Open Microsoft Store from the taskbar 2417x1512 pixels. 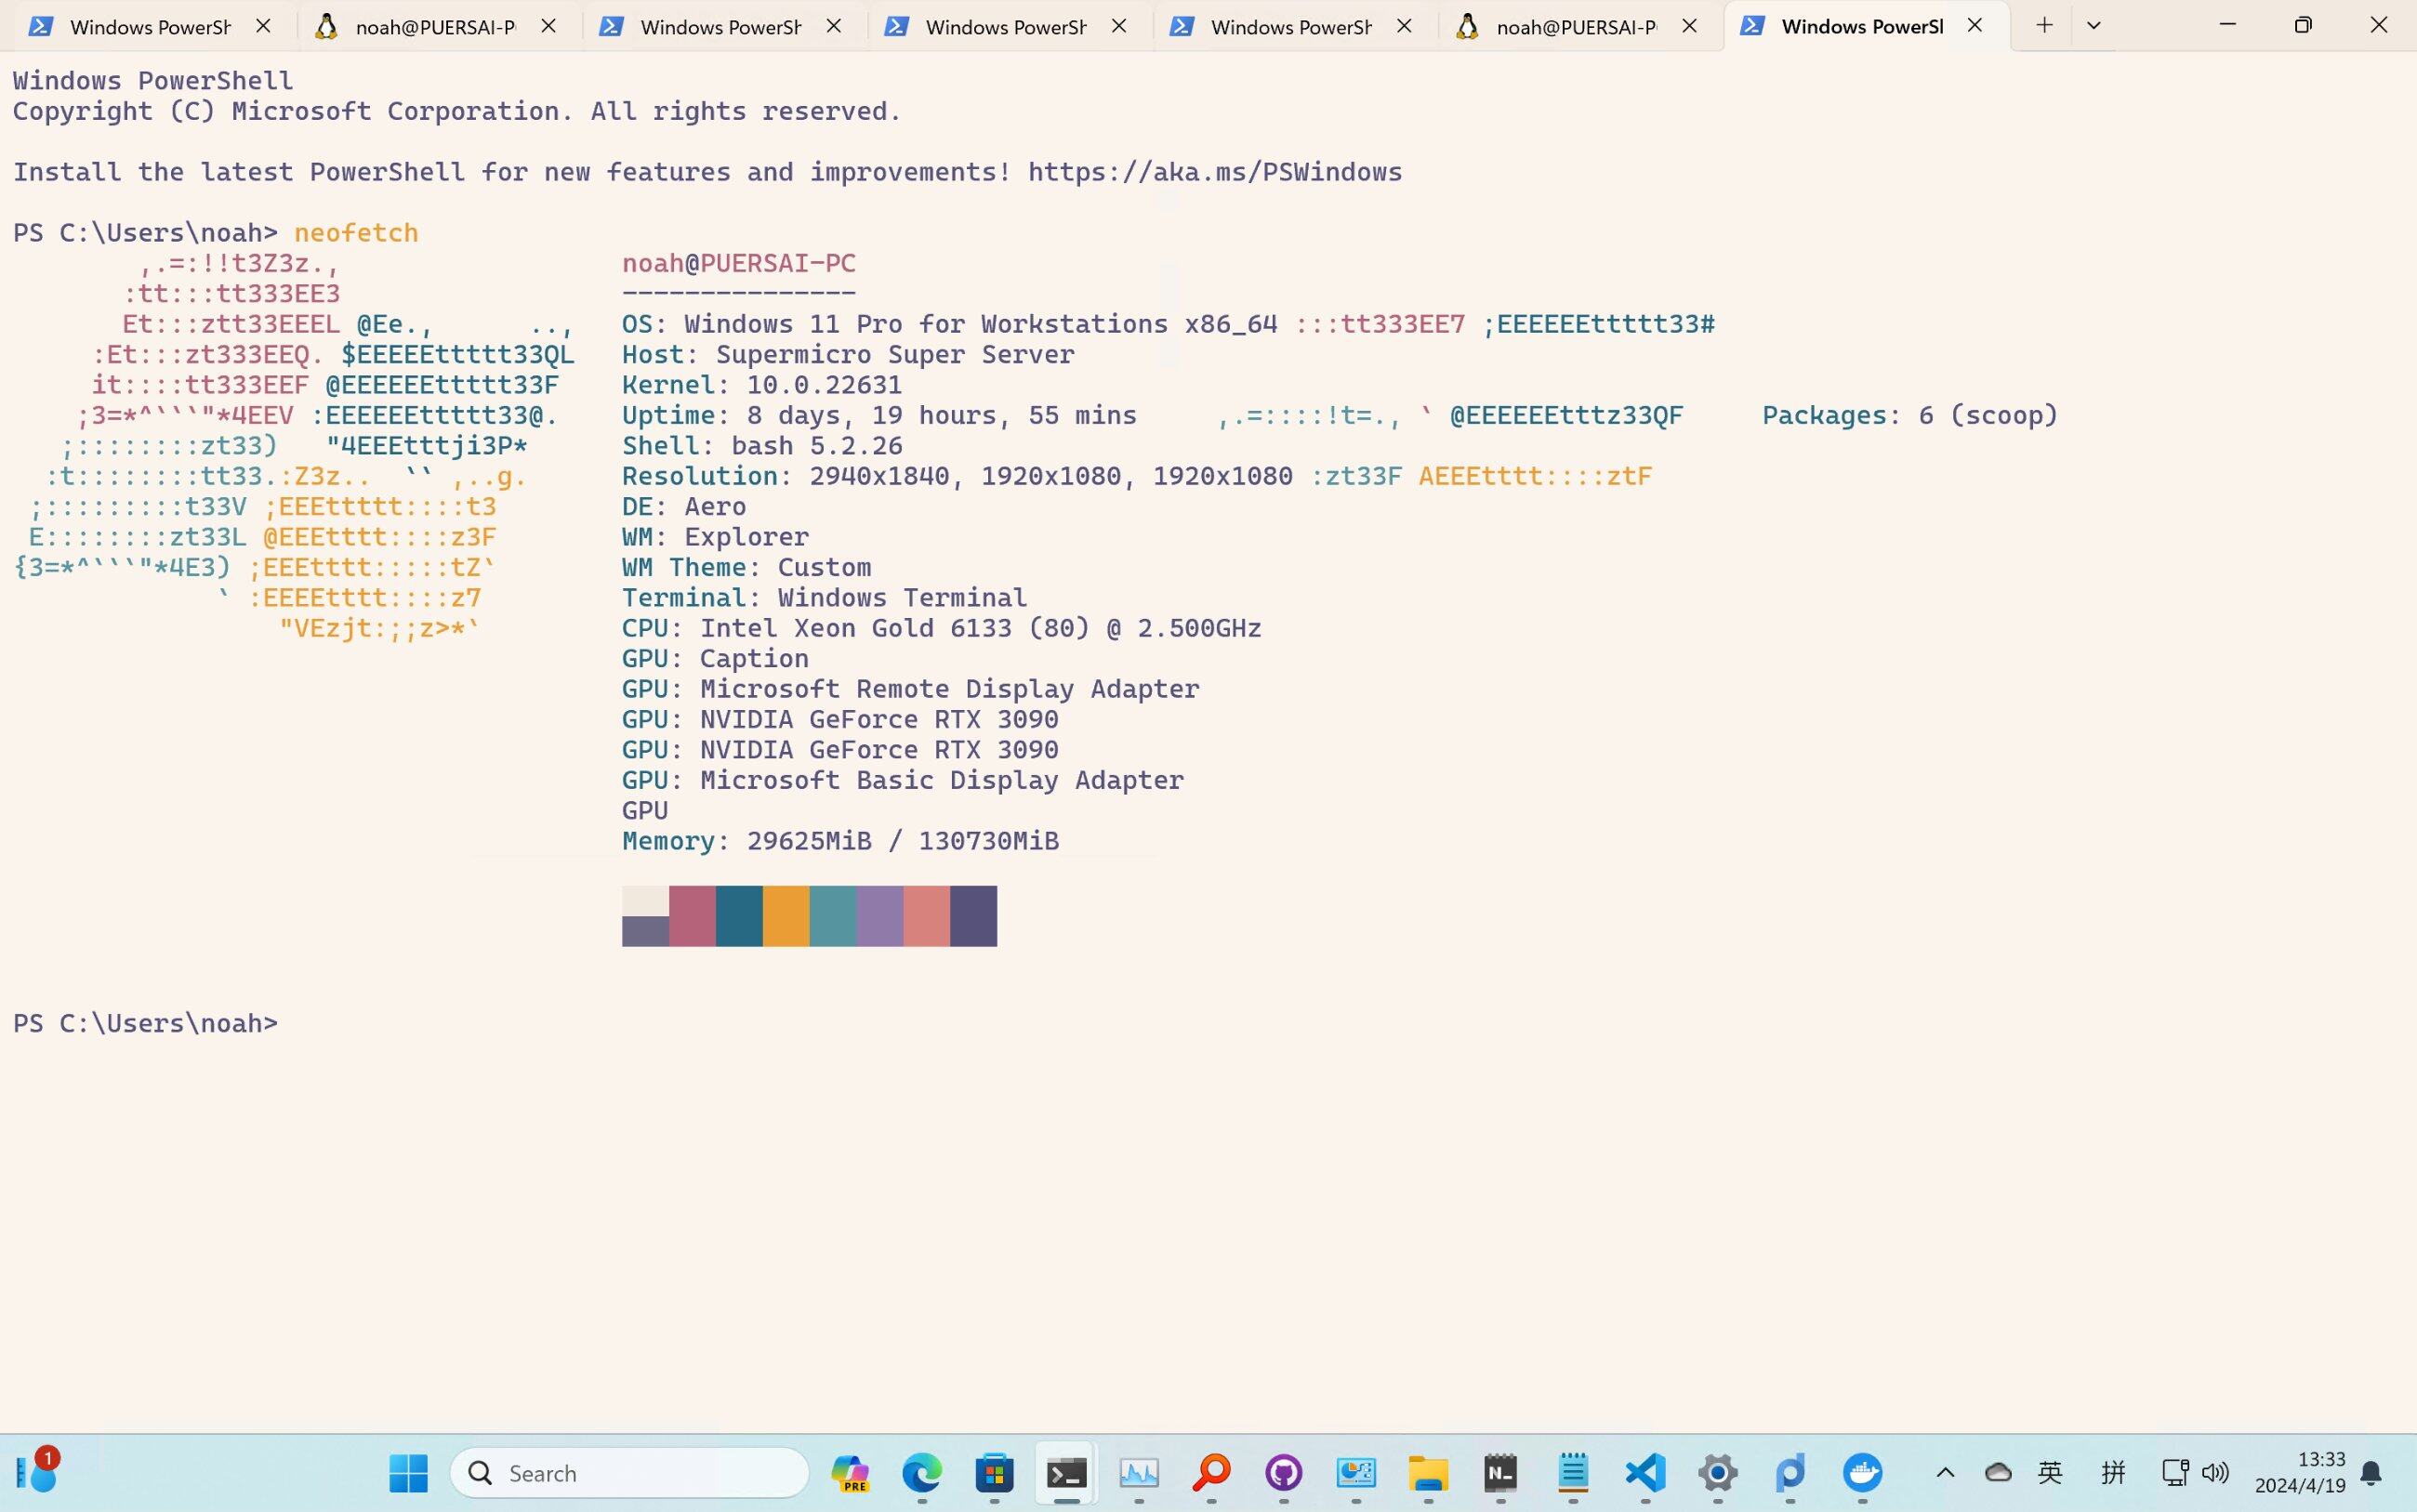click(x=994, y=1473)
